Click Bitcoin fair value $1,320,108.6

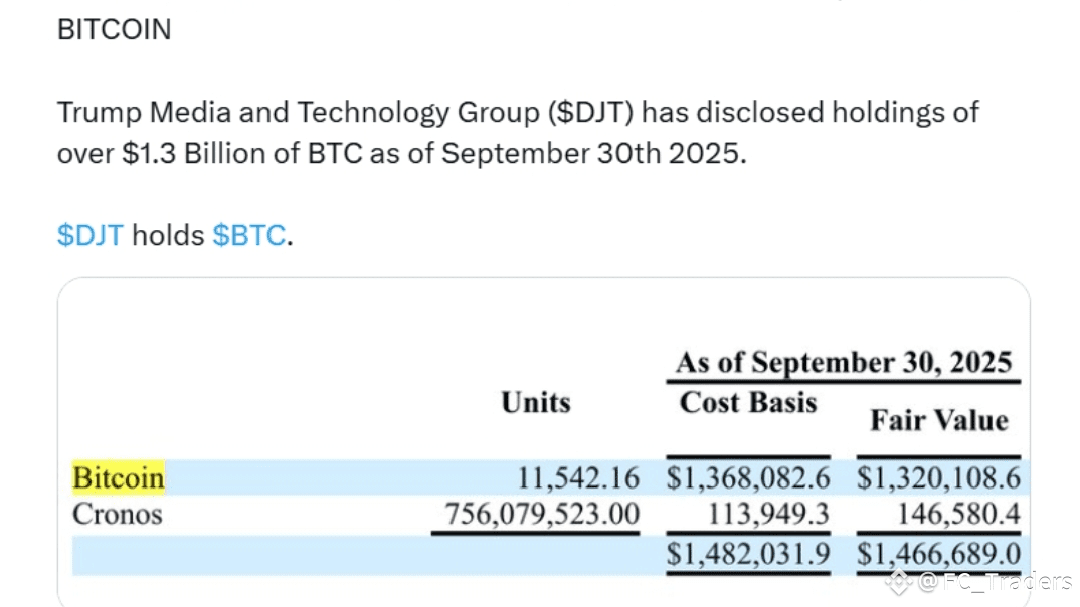click(x=939, y=478)
